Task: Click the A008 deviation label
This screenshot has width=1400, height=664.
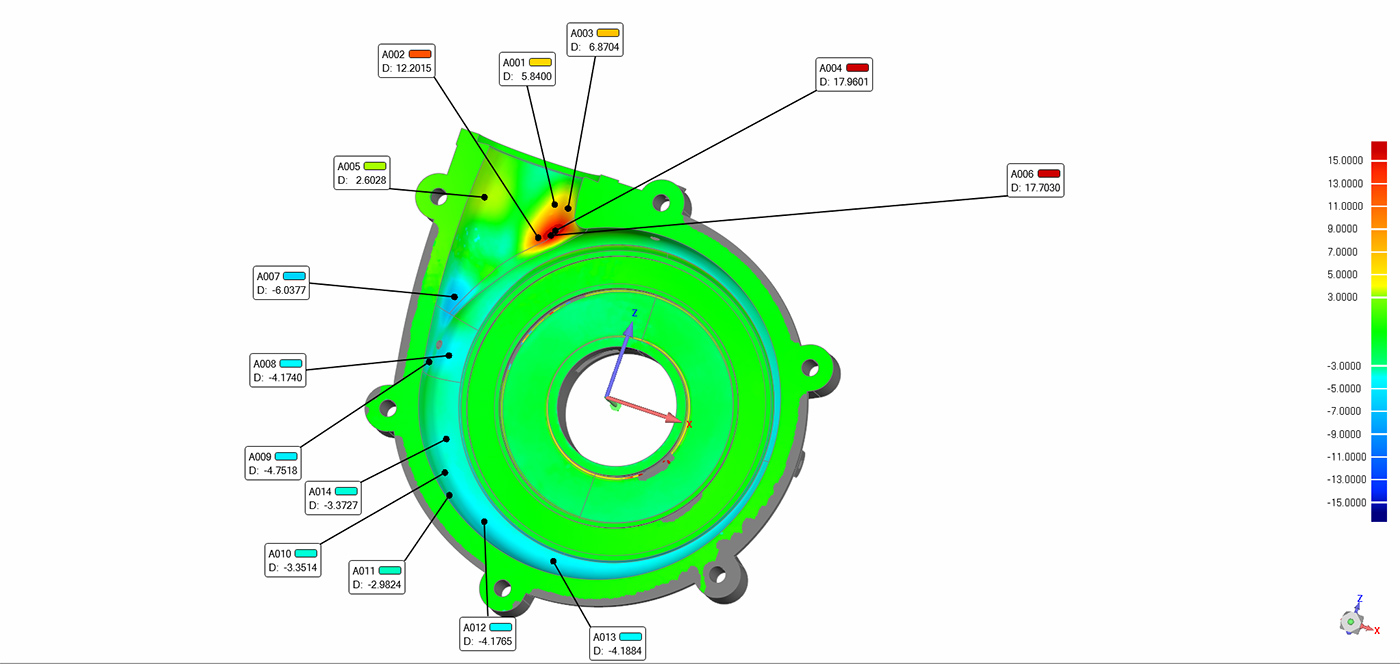Action: [277, 370]
